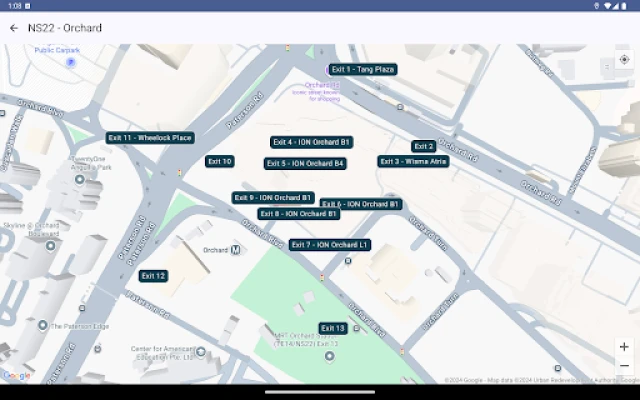Tap the bus stop icon beside Exit 13

(356, 329)
